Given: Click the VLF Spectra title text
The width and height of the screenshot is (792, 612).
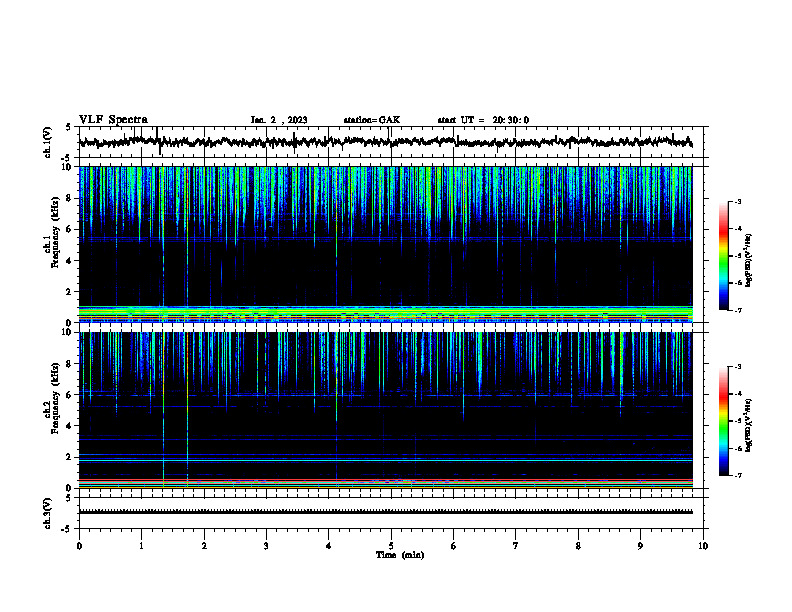Looking at the screenshot, I should coord(113,120).
